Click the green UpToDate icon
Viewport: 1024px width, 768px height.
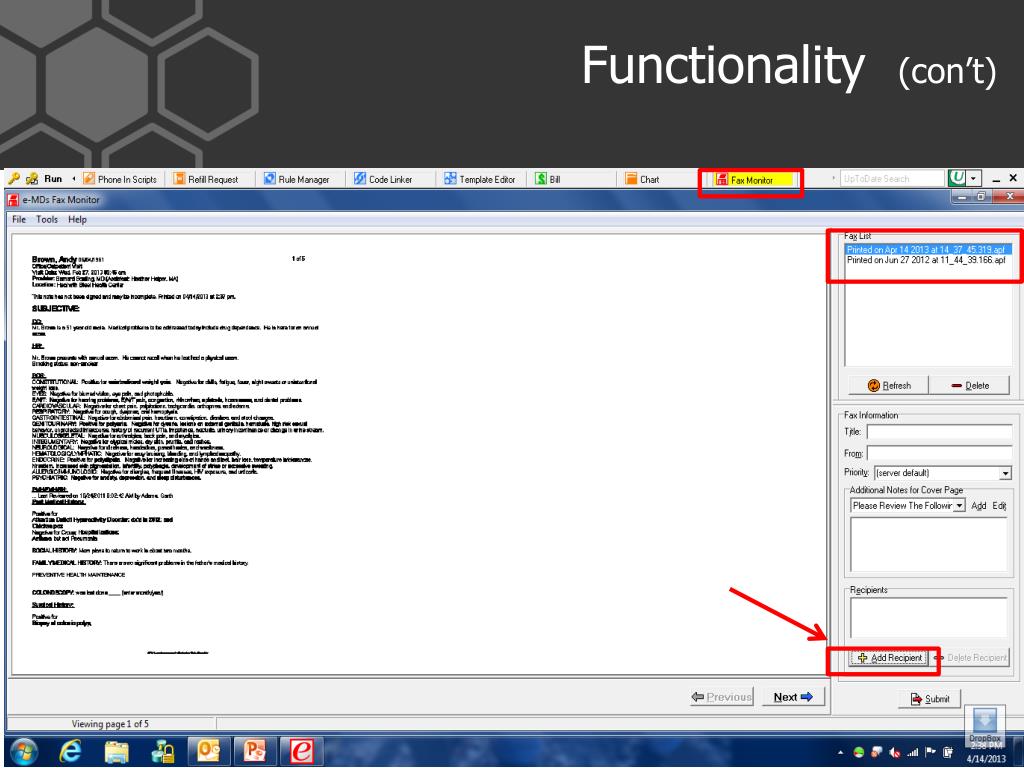957,178
